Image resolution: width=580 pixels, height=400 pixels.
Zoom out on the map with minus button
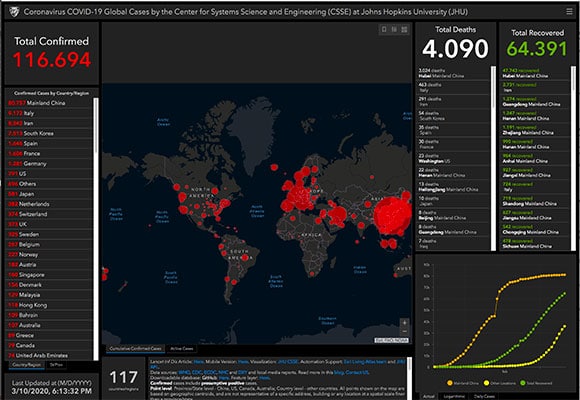coord(404,331)
